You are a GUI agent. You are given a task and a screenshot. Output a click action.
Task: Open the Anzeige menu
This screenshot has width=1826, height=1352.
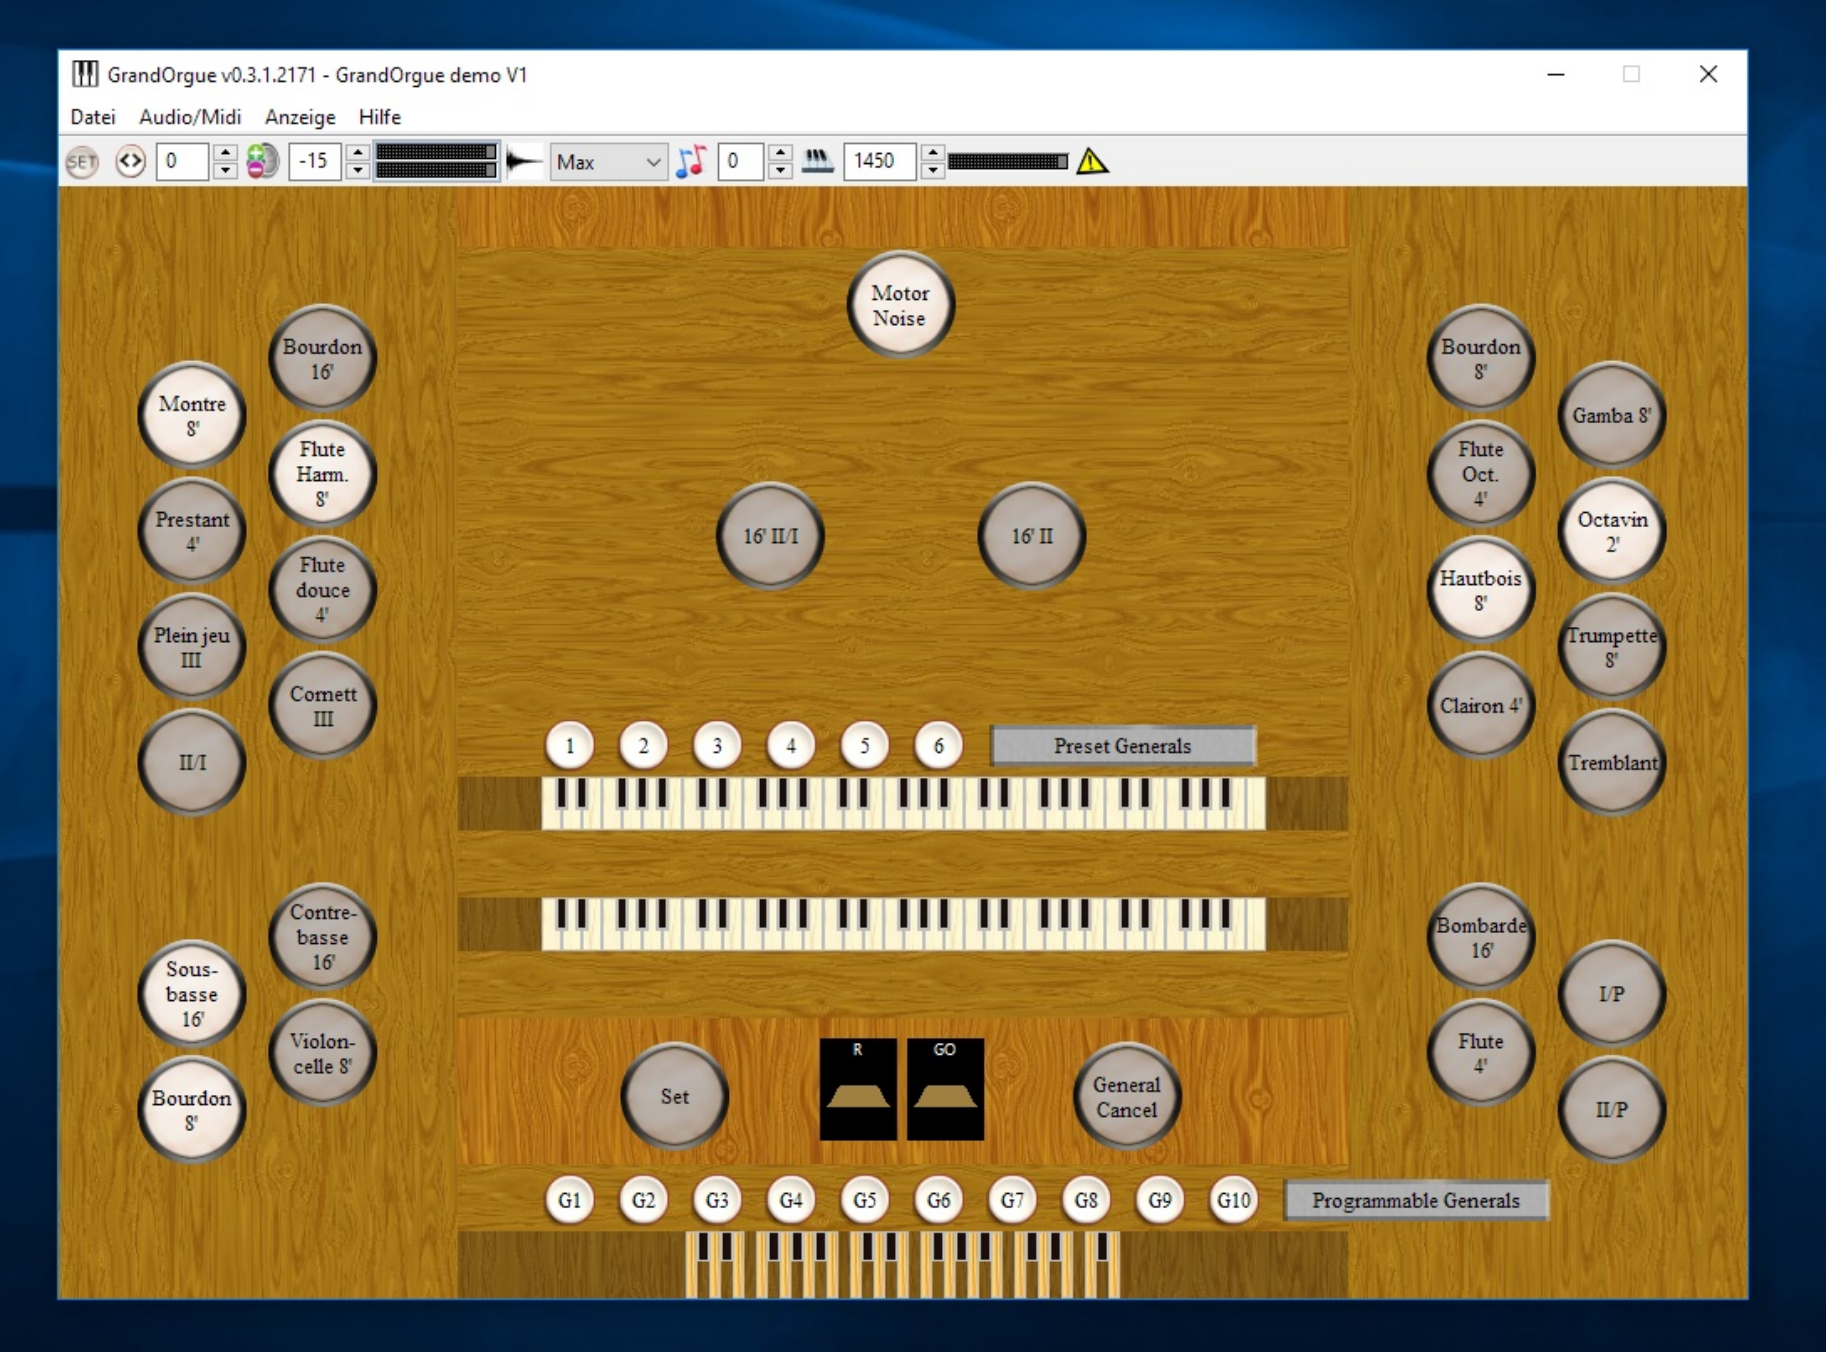pos(300,117)
